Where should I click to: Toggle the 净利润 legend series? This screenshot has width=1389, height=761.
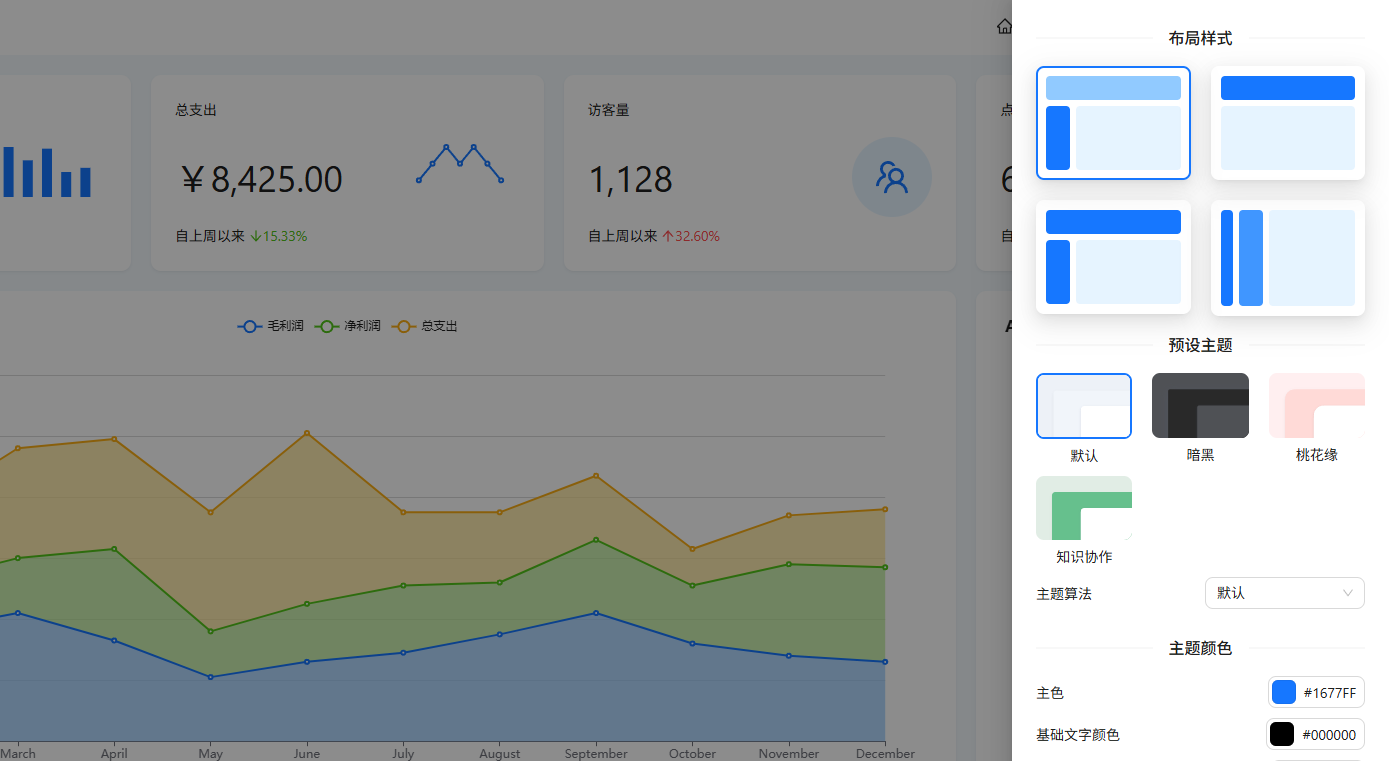[x=348, y=326]
